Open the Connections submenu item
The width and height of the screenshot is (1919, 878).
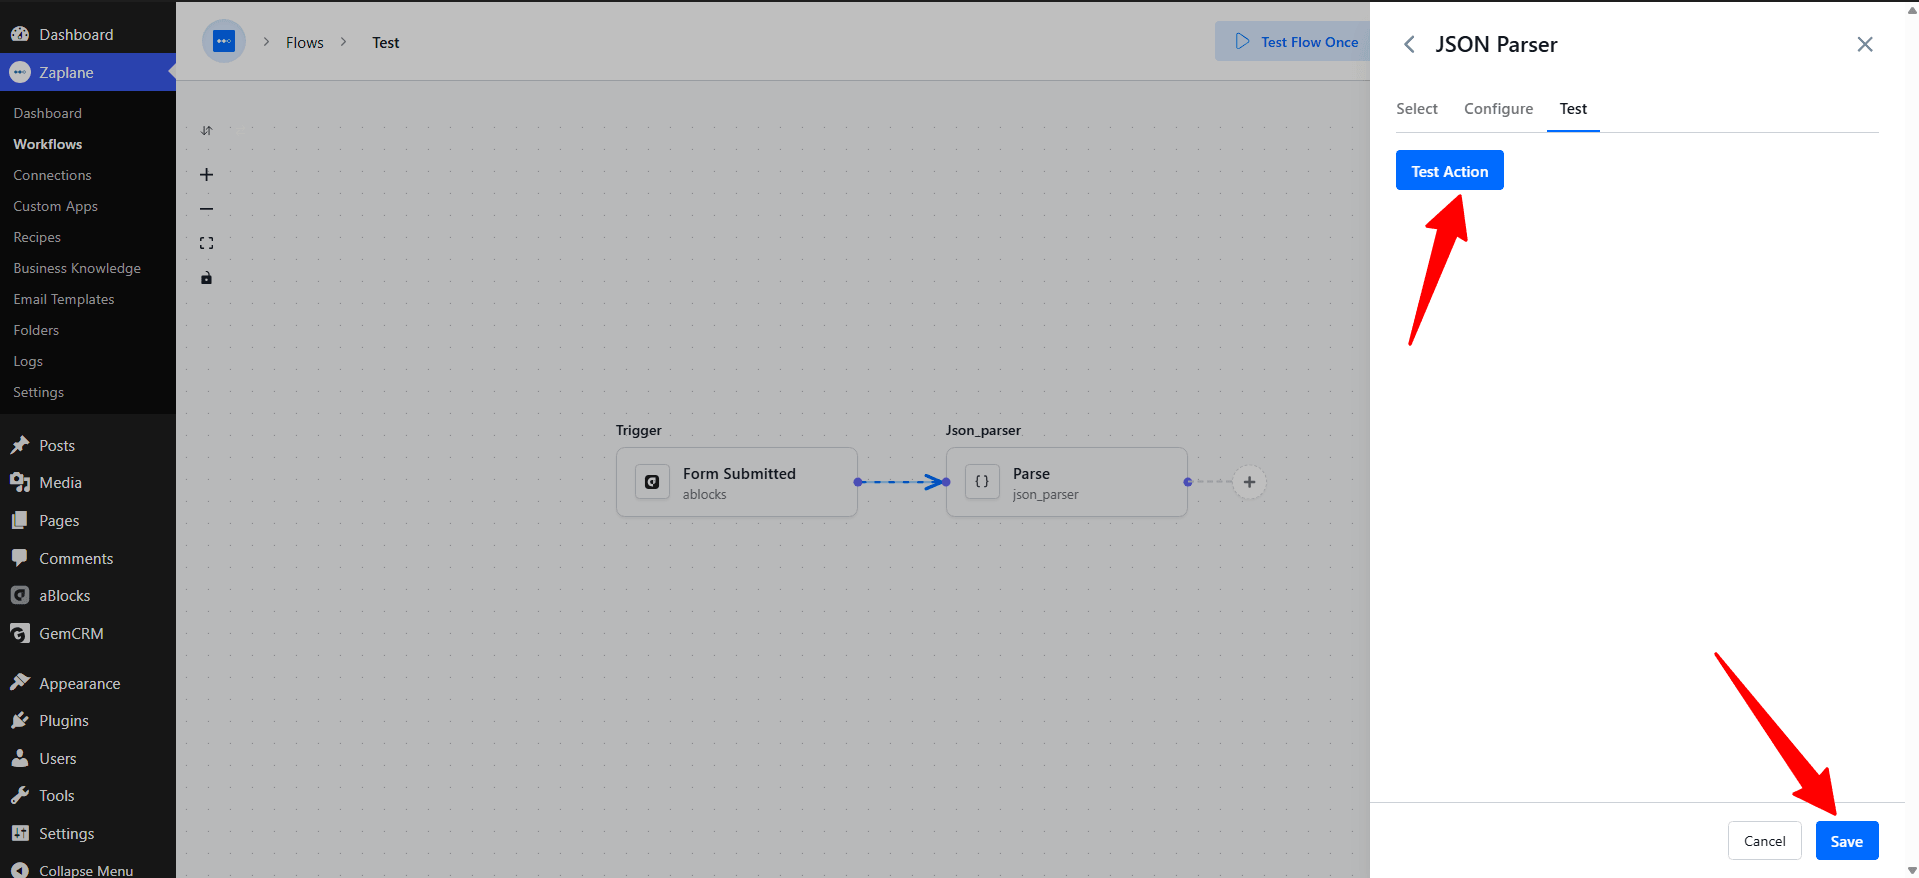click(52, 175)
